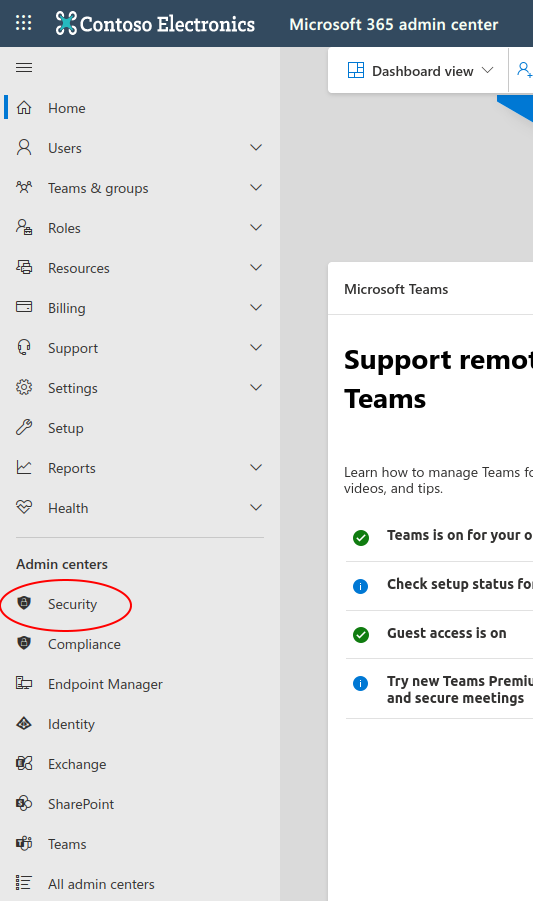Click the Identity diamond icon
The height and width of the screenshot is (901, 533).
tap(24, 723)
